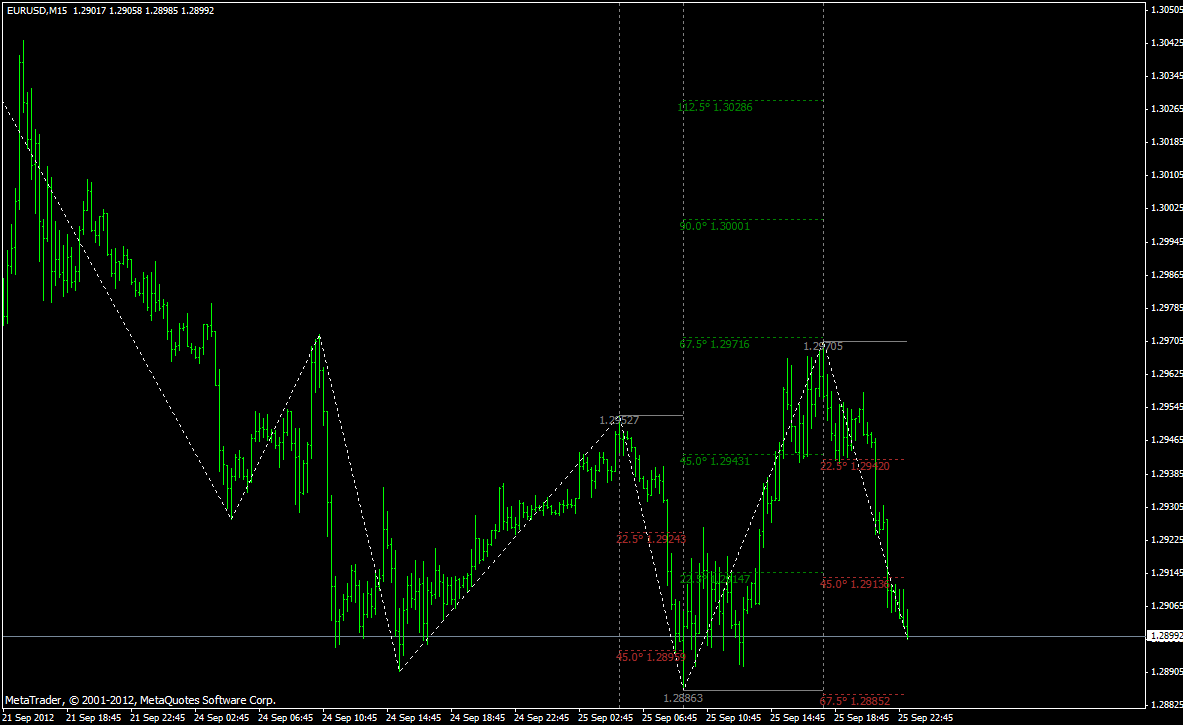Viewport: 1183px width, 725px height.
Task: Click price axis value 1.29465
Action: pyautogui.click(x=1166, y=440)
